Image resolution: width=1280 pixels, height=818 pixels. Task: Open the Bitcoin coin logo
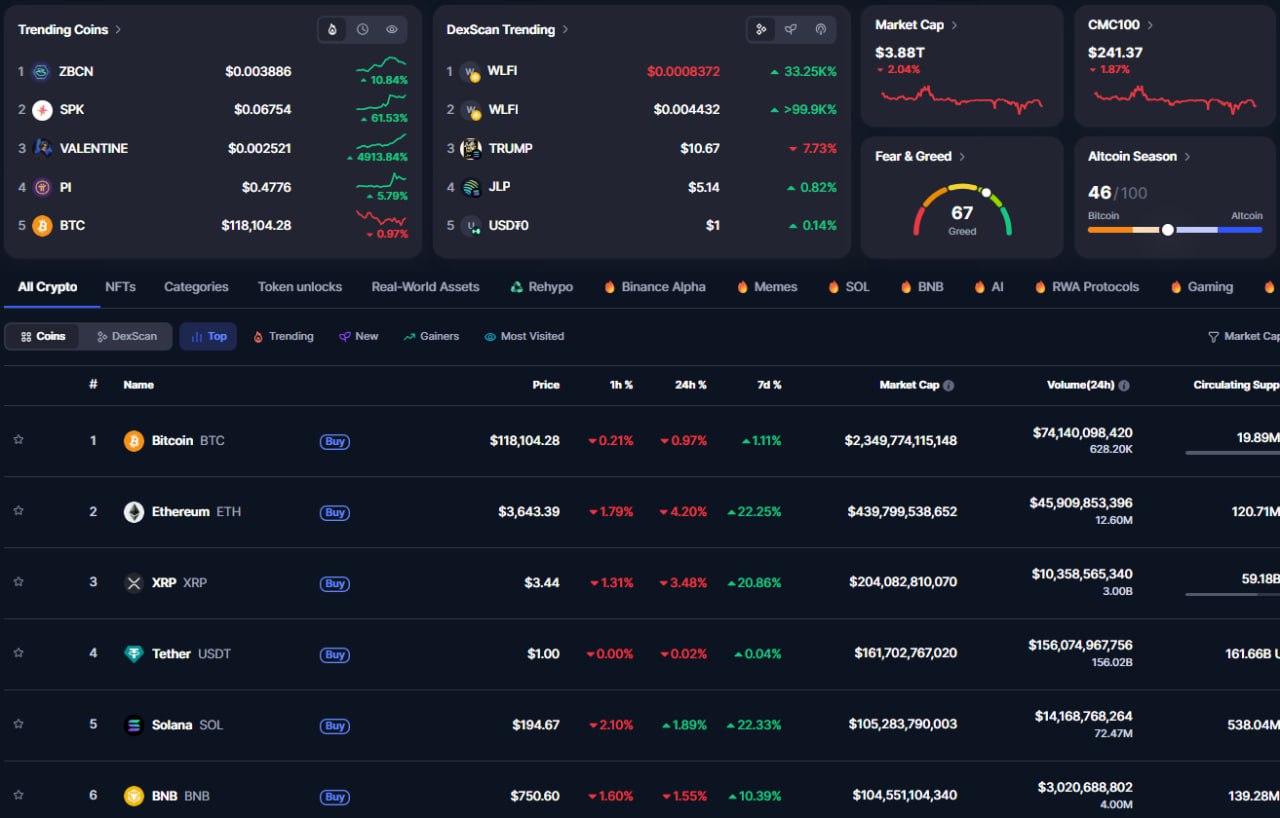tap(134, 441)
